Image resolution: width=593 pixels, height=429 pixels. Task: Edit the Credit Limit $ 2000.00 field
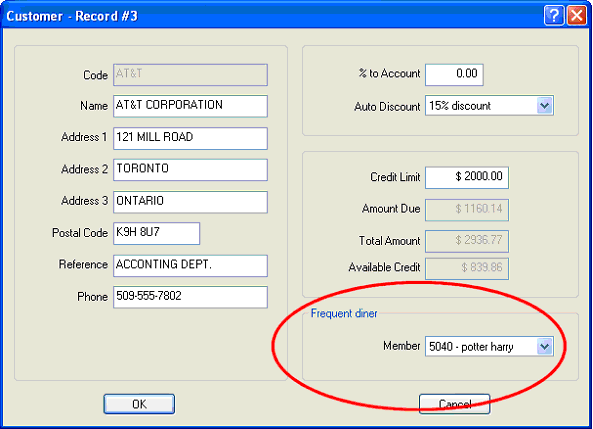467,177
